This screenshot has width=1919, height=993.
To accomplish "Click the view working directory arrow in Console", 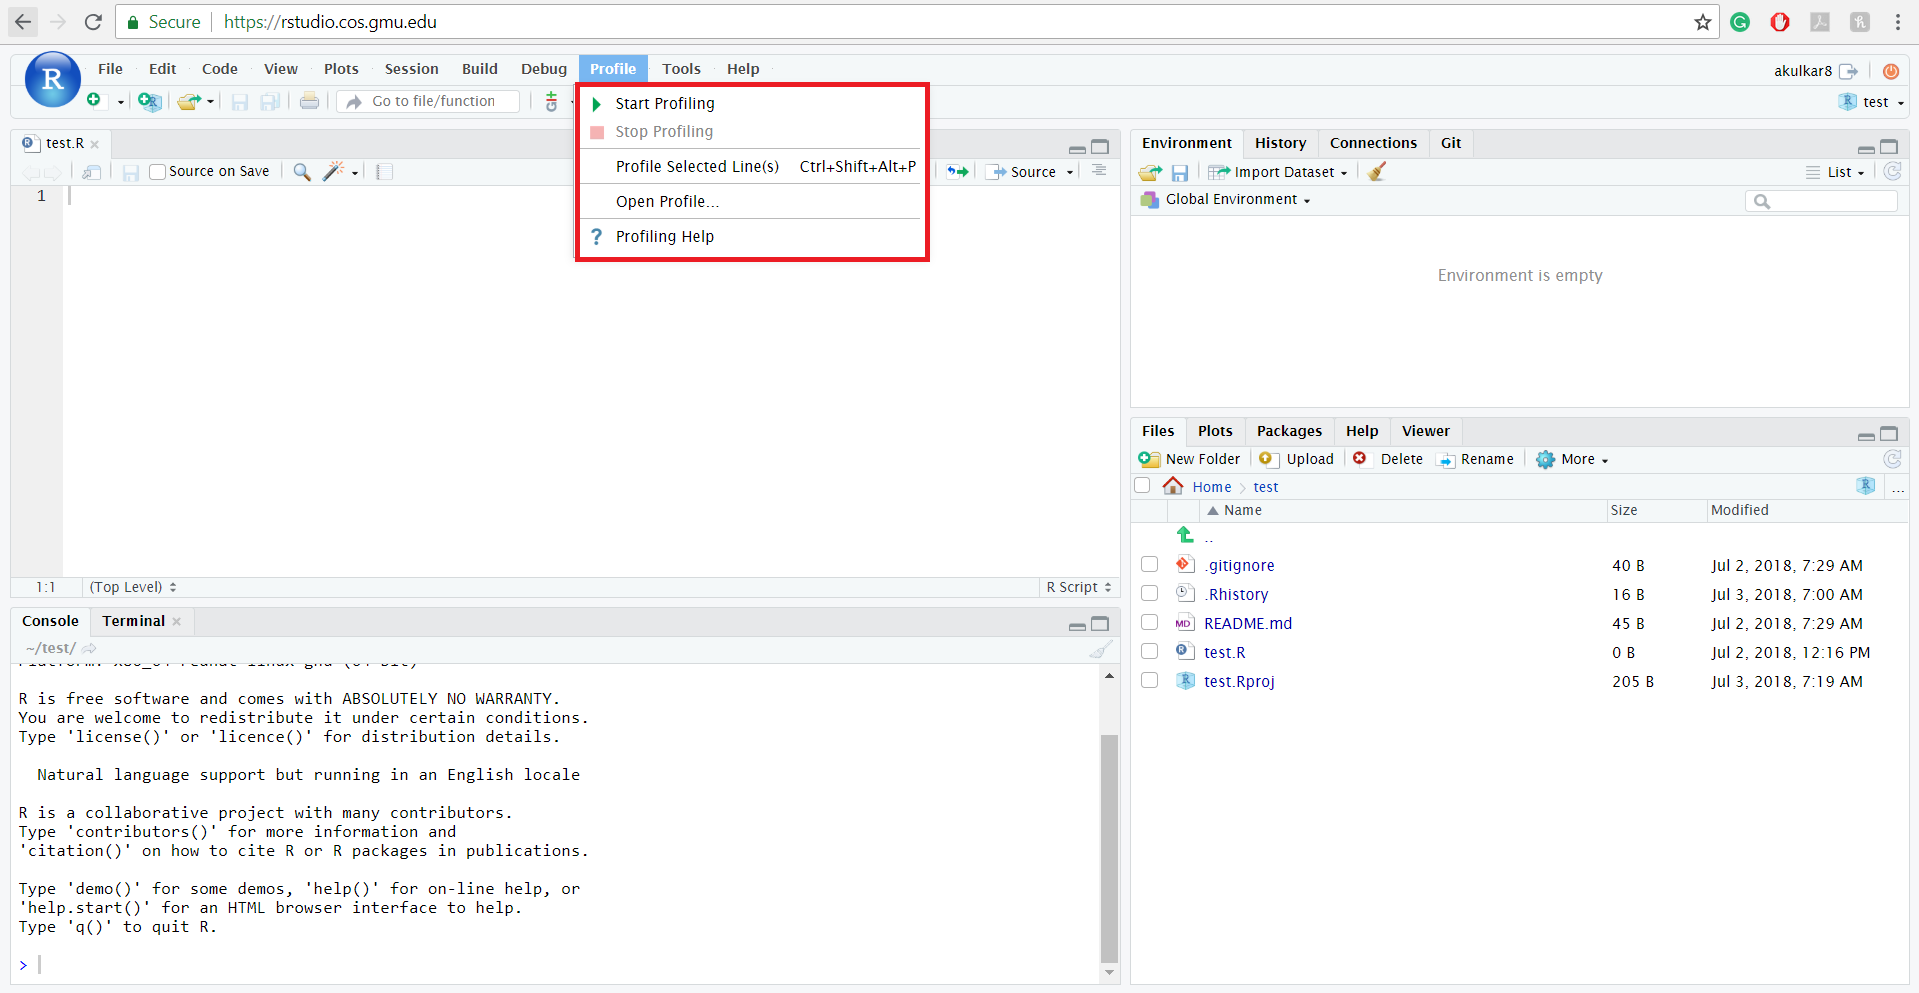I will (x=89, y=649).
